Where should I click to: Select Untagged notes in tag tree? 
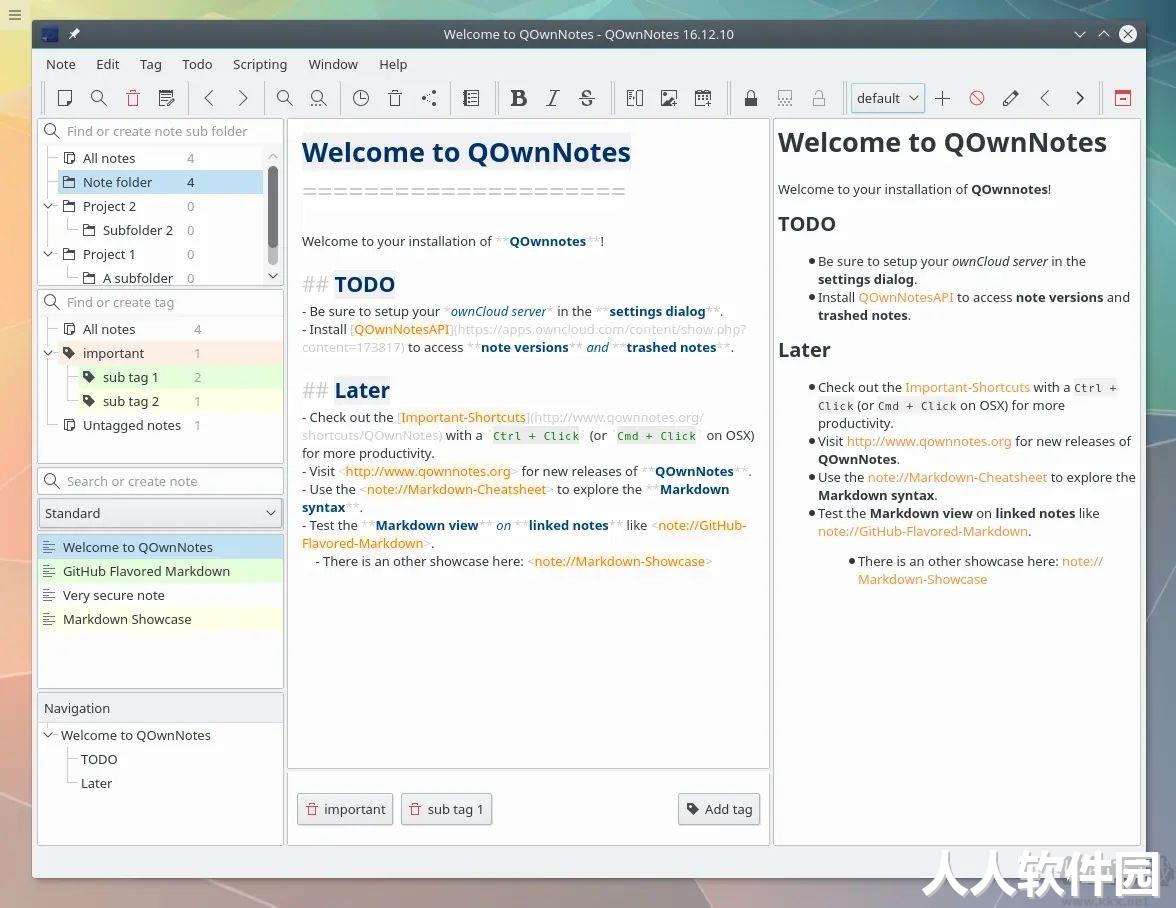(x=131, y=425)
